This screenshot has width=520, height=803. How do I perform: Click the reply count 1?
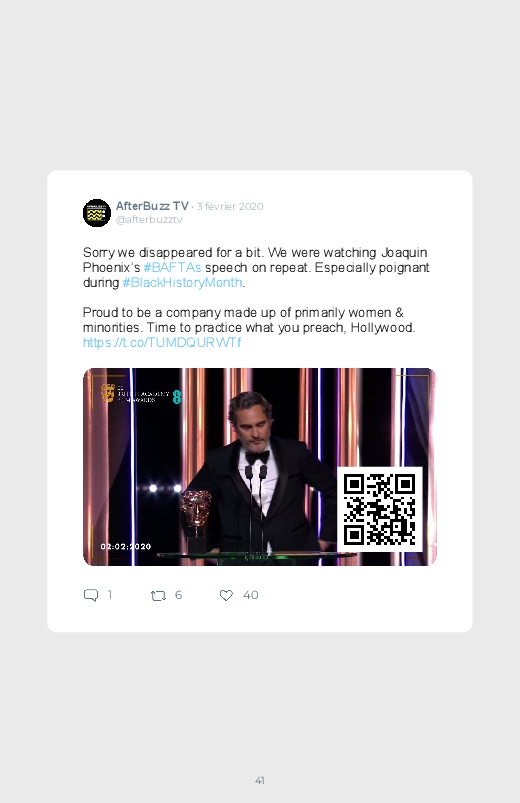click(110, 595)
